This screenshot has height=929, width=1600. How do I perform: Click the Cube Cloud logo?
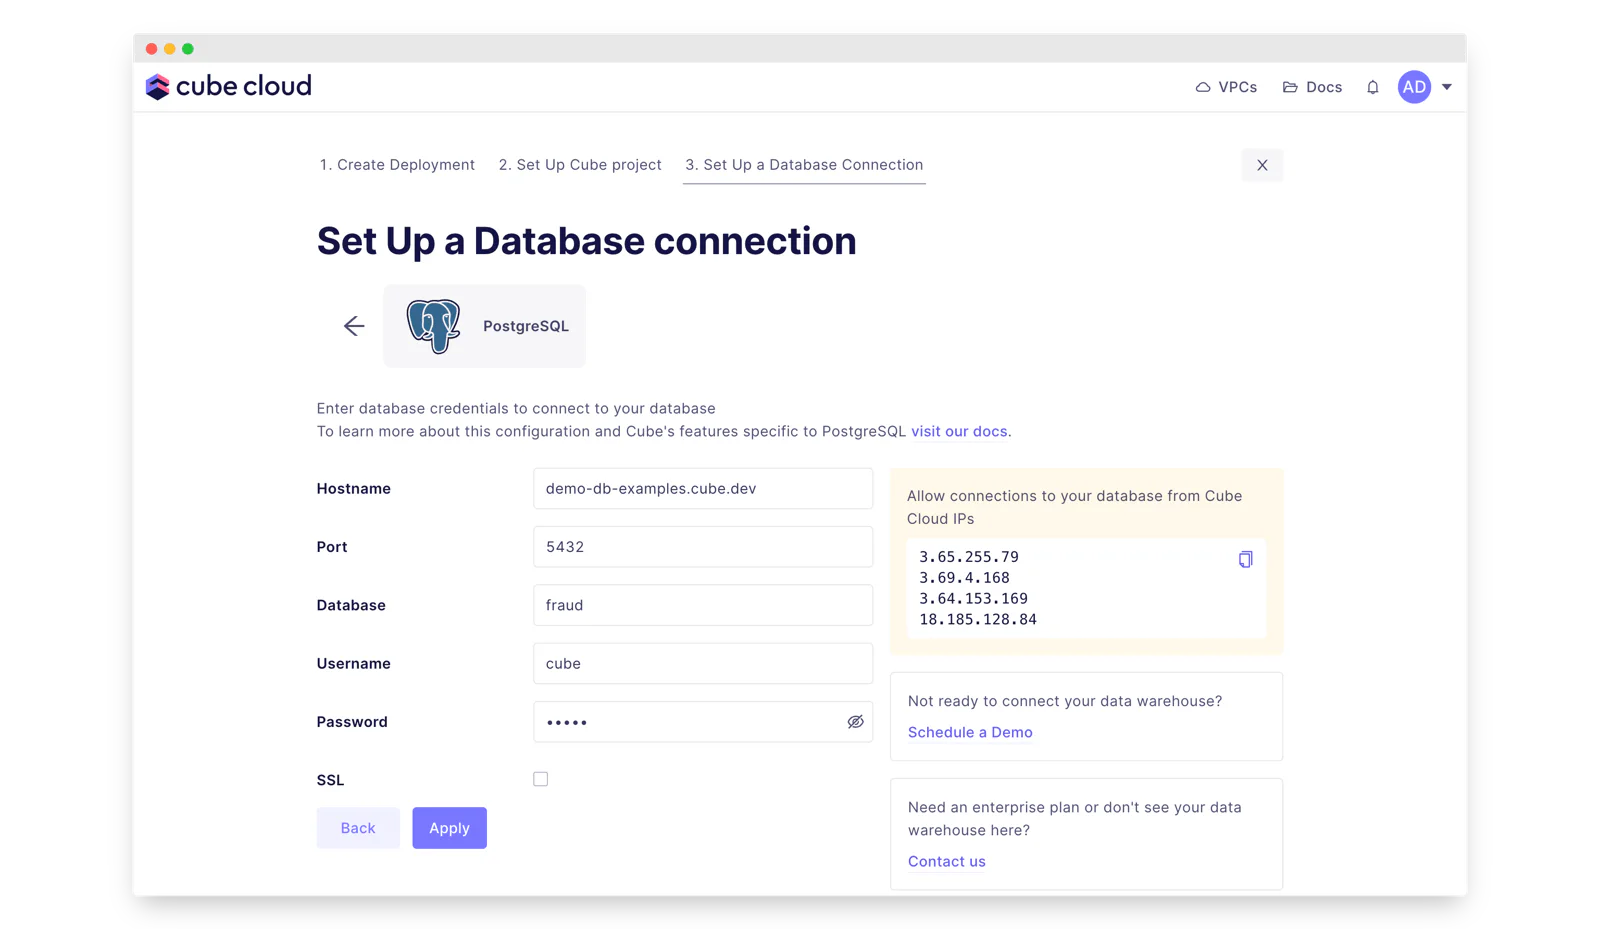229,87
